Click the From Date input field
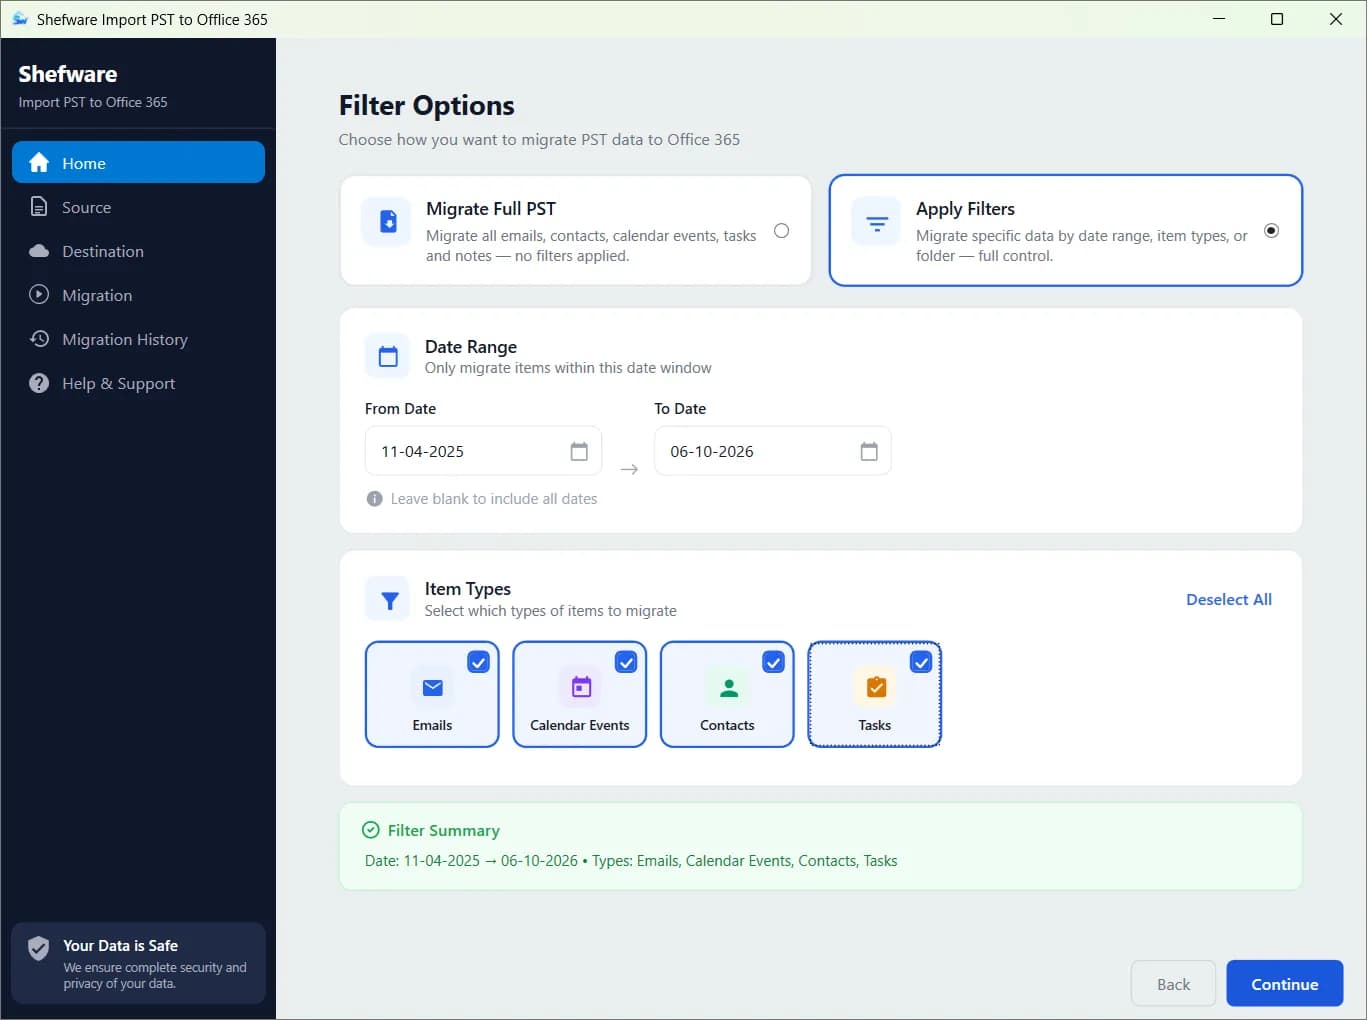Viewport: 1369px width, 1020px height. click(x=483, y=451)
